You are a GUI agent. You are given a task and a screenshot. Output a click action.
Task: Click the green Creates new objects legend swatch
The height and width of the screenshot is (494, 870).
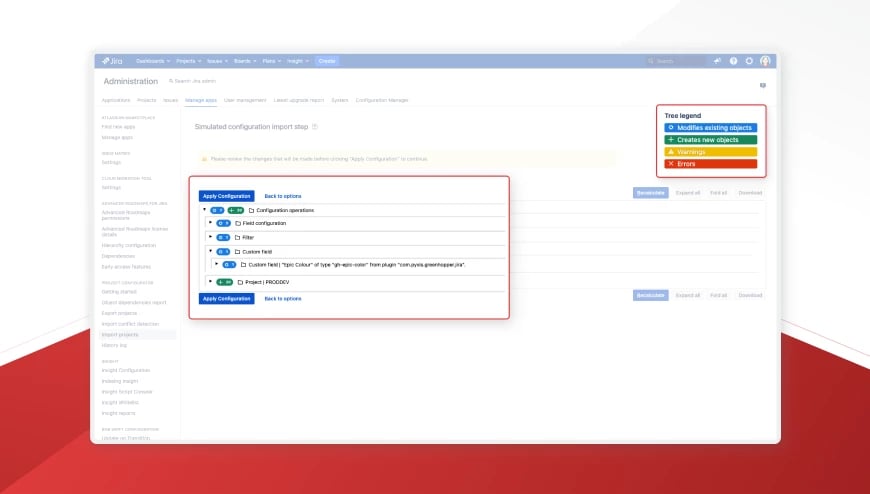[x=711, y=140]
